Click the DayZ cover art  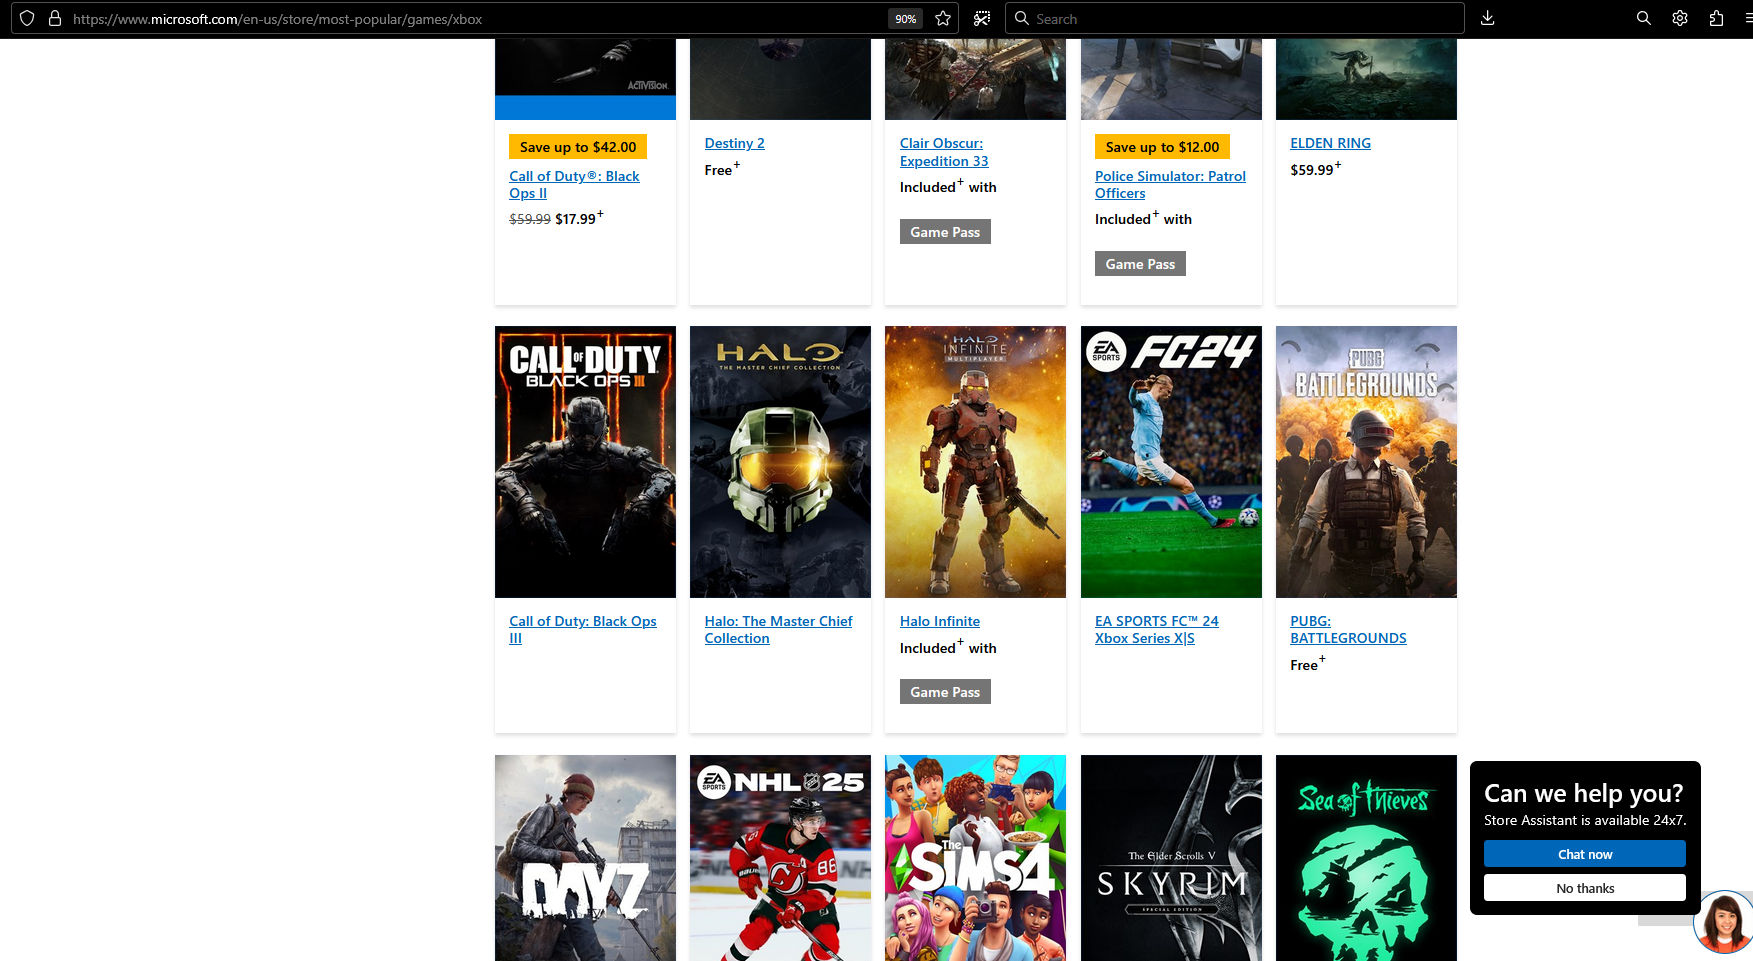tap(585, 858)
